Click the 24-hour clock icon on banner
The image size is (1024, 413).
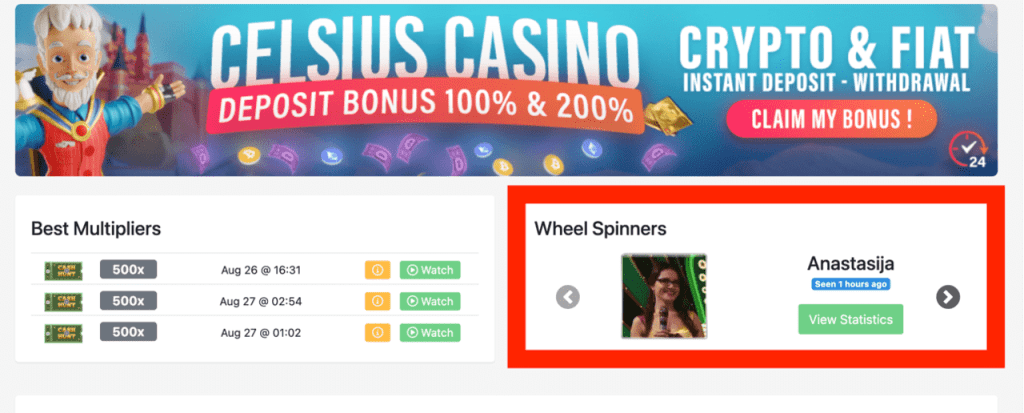[968, 150]
